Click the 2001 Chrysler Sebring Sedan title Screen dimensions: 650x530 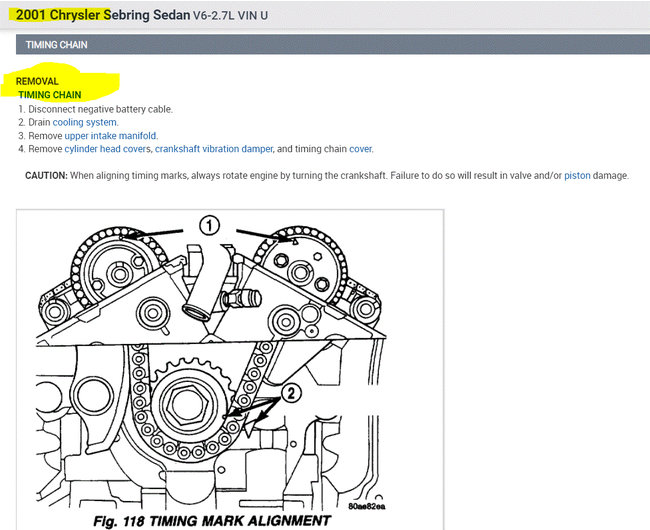pos(103,15)
